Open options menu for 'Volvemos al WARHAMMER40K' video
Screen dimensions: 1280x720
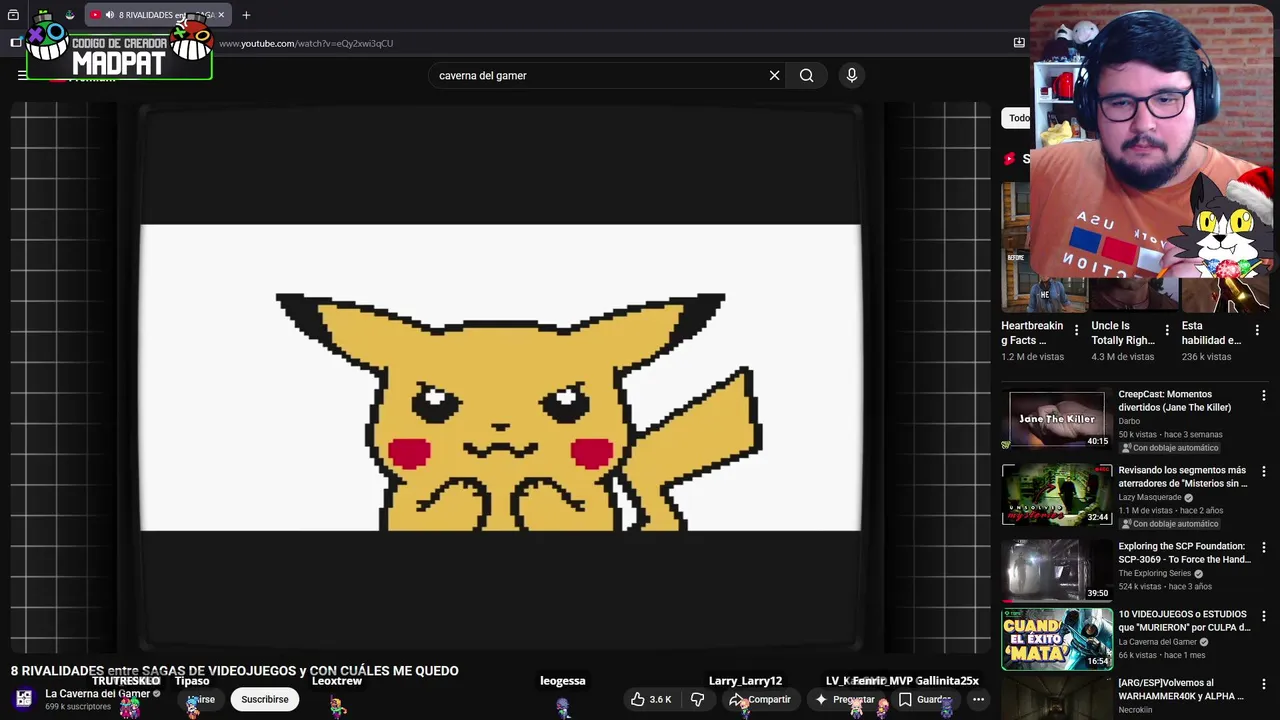click(1263, 684)
